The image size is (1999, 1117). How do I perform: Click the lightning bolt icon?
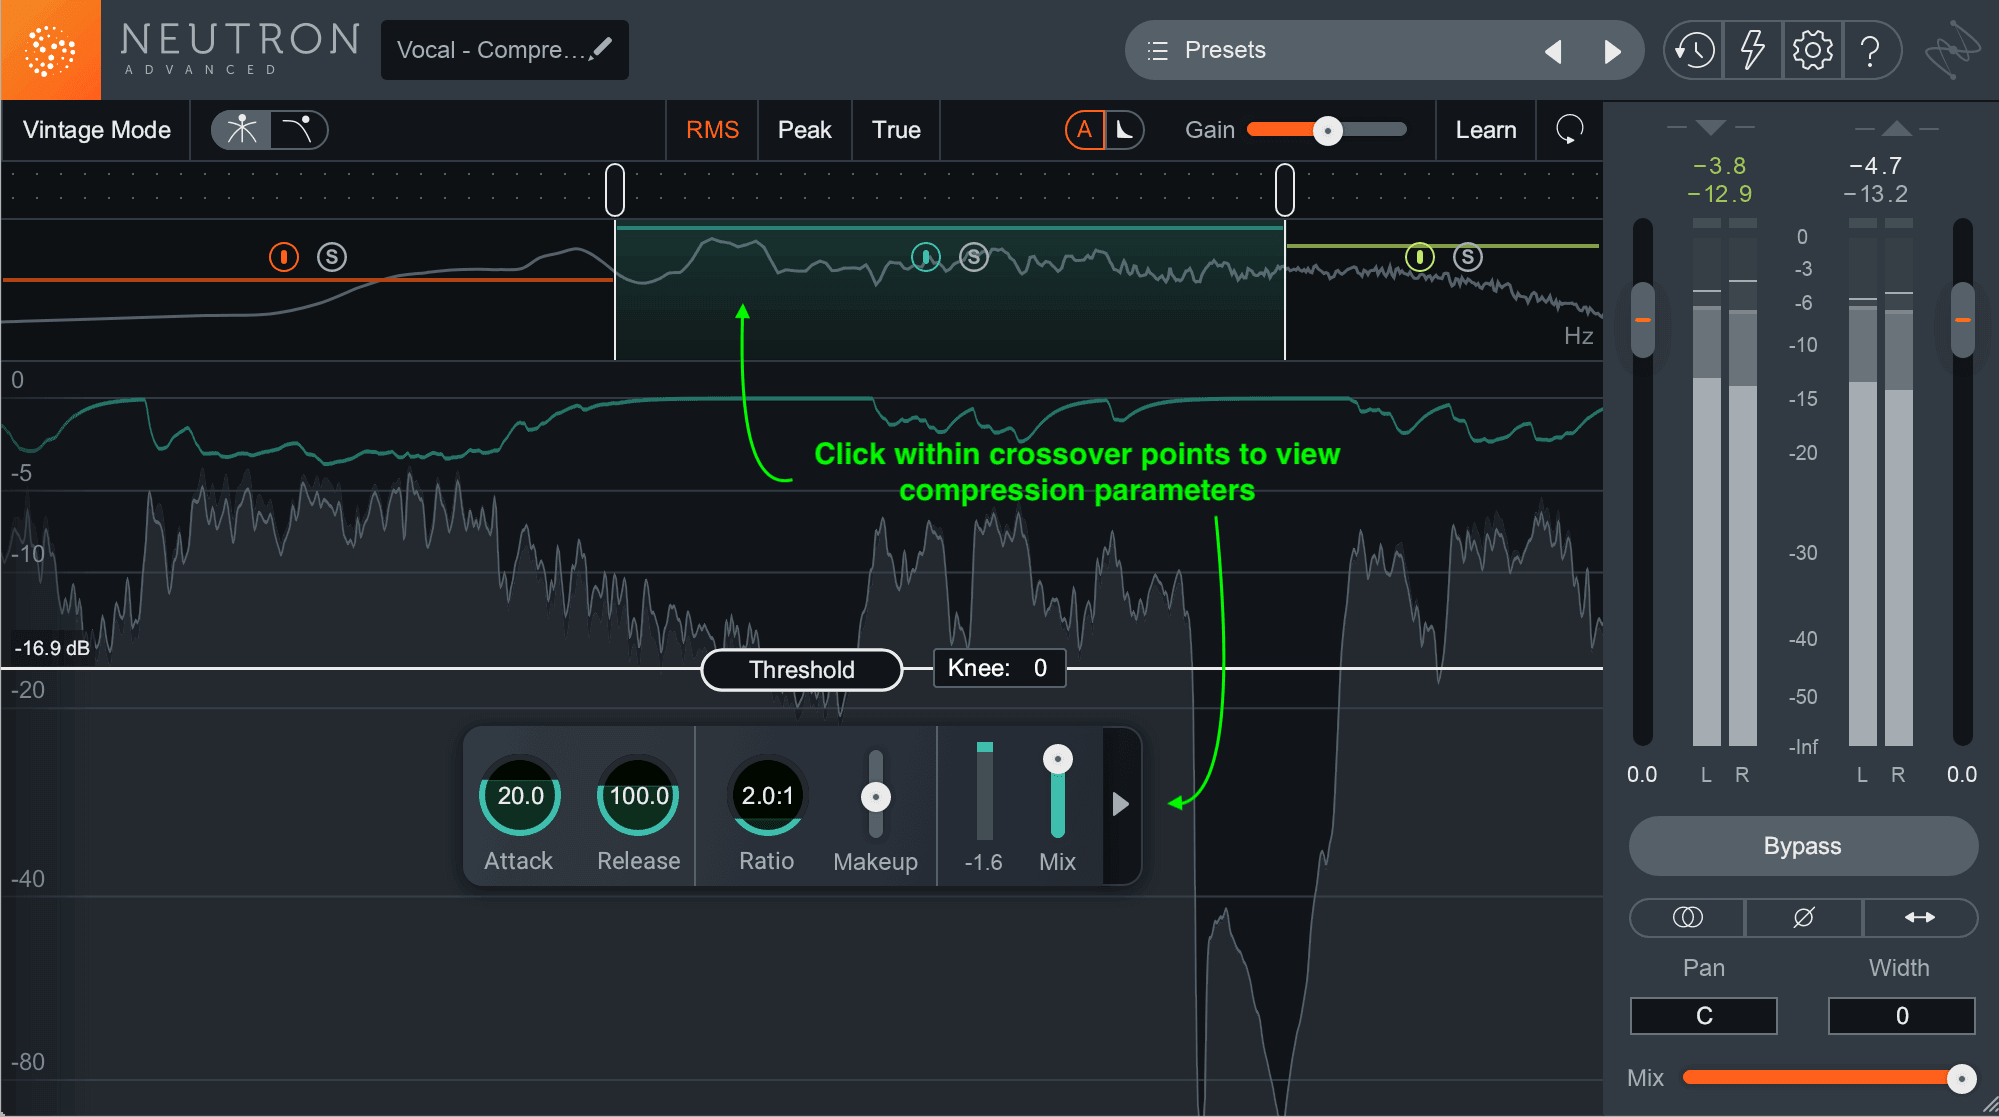[x=1752, y=50]
